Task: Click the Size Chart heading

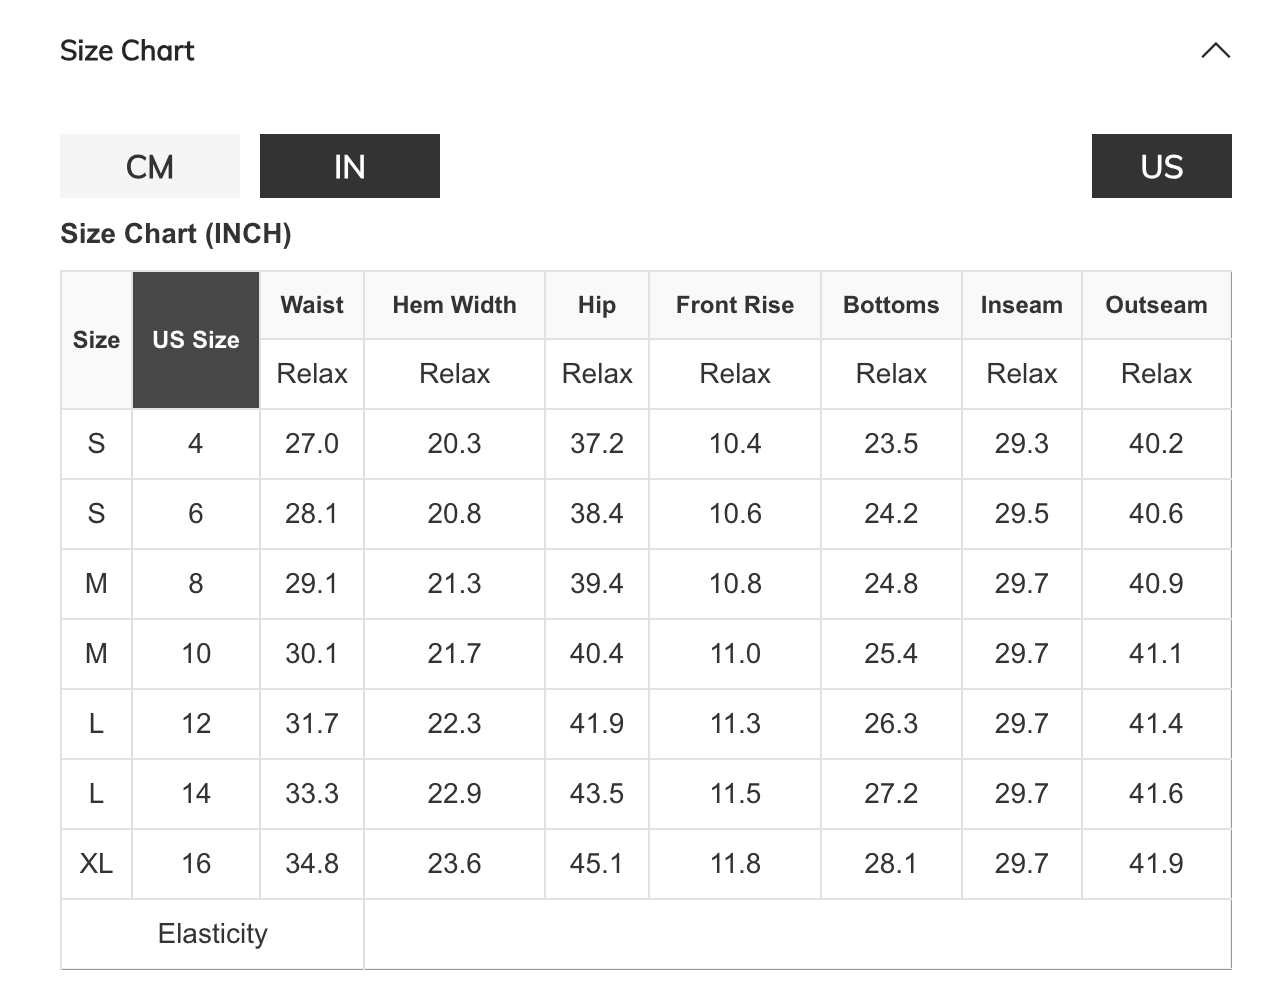Action: point(127,51)
